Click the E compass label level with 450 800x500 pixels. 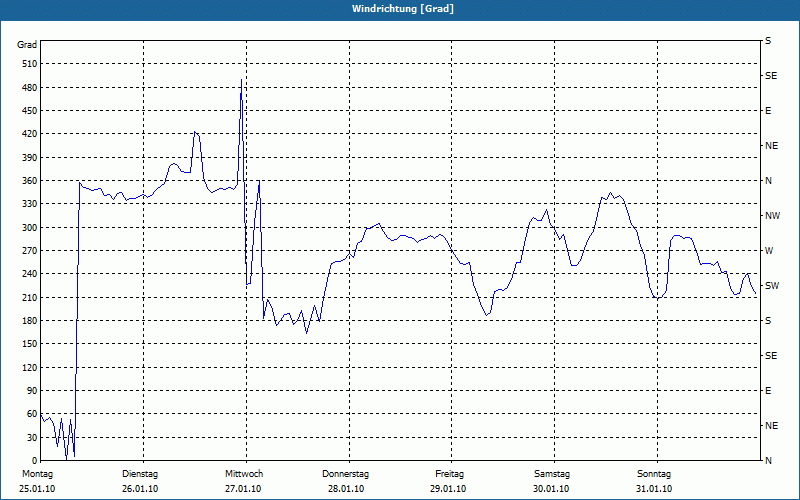768,111
